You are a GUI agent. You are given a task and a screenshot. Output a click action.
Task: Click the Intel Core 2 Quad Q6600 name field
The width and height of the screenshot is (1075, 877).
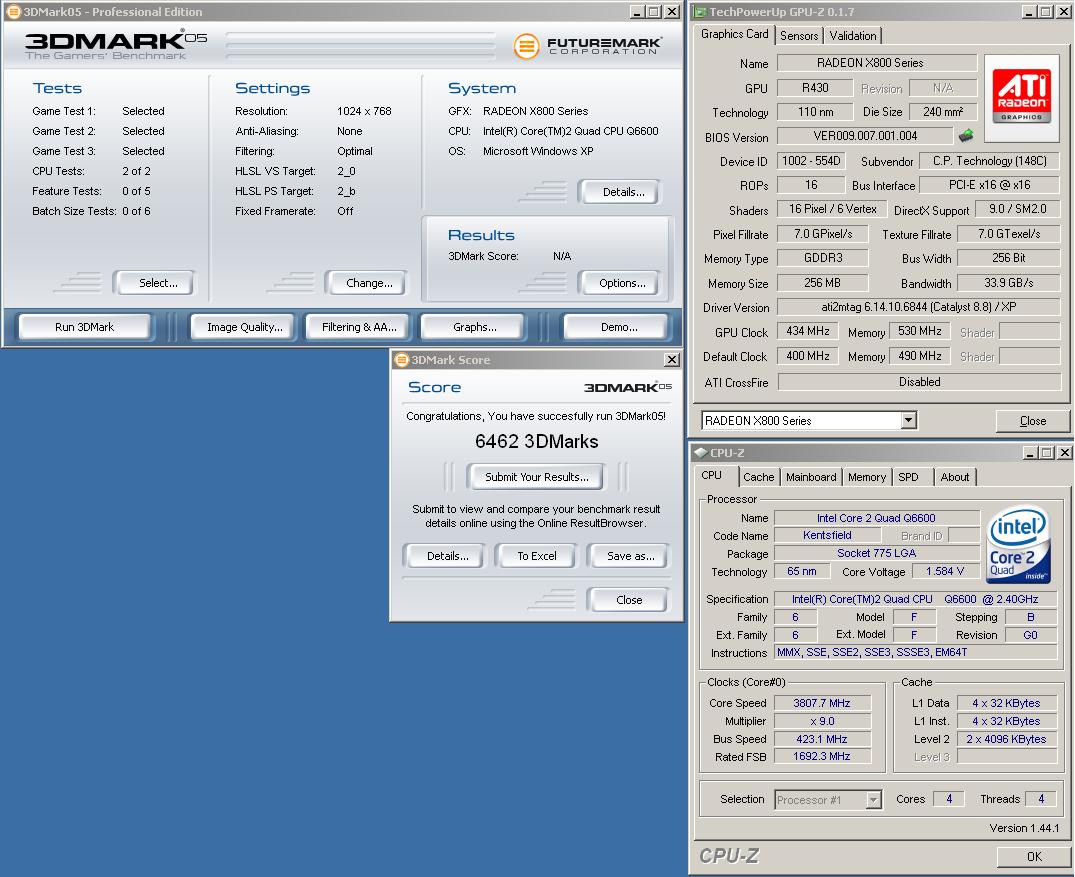876,518
